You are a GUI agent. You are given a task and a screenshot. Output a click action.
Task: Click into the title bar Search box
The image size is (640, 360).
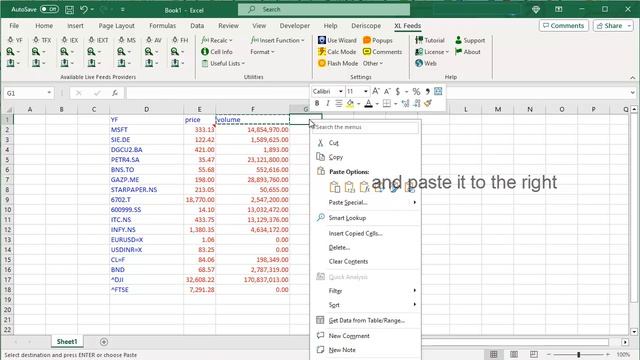coord(324,9)
